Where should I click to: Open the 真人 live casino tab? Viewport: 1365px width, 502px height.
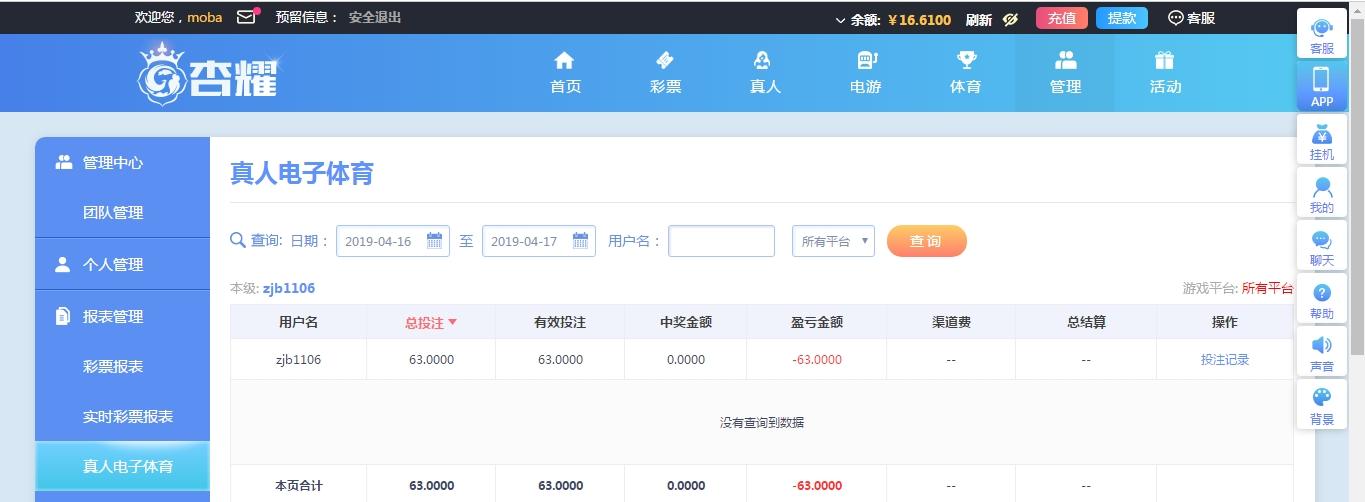pos(765,73)
